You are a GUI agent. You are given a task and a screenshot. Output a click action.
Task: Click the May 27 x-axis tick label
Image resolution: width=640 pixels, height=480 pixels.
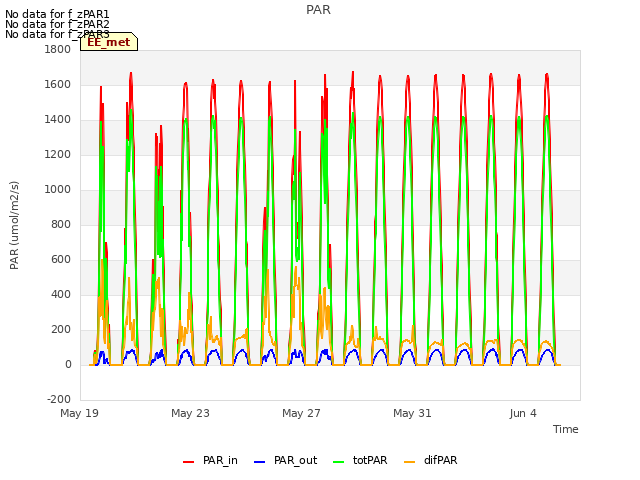click(301, 413)
